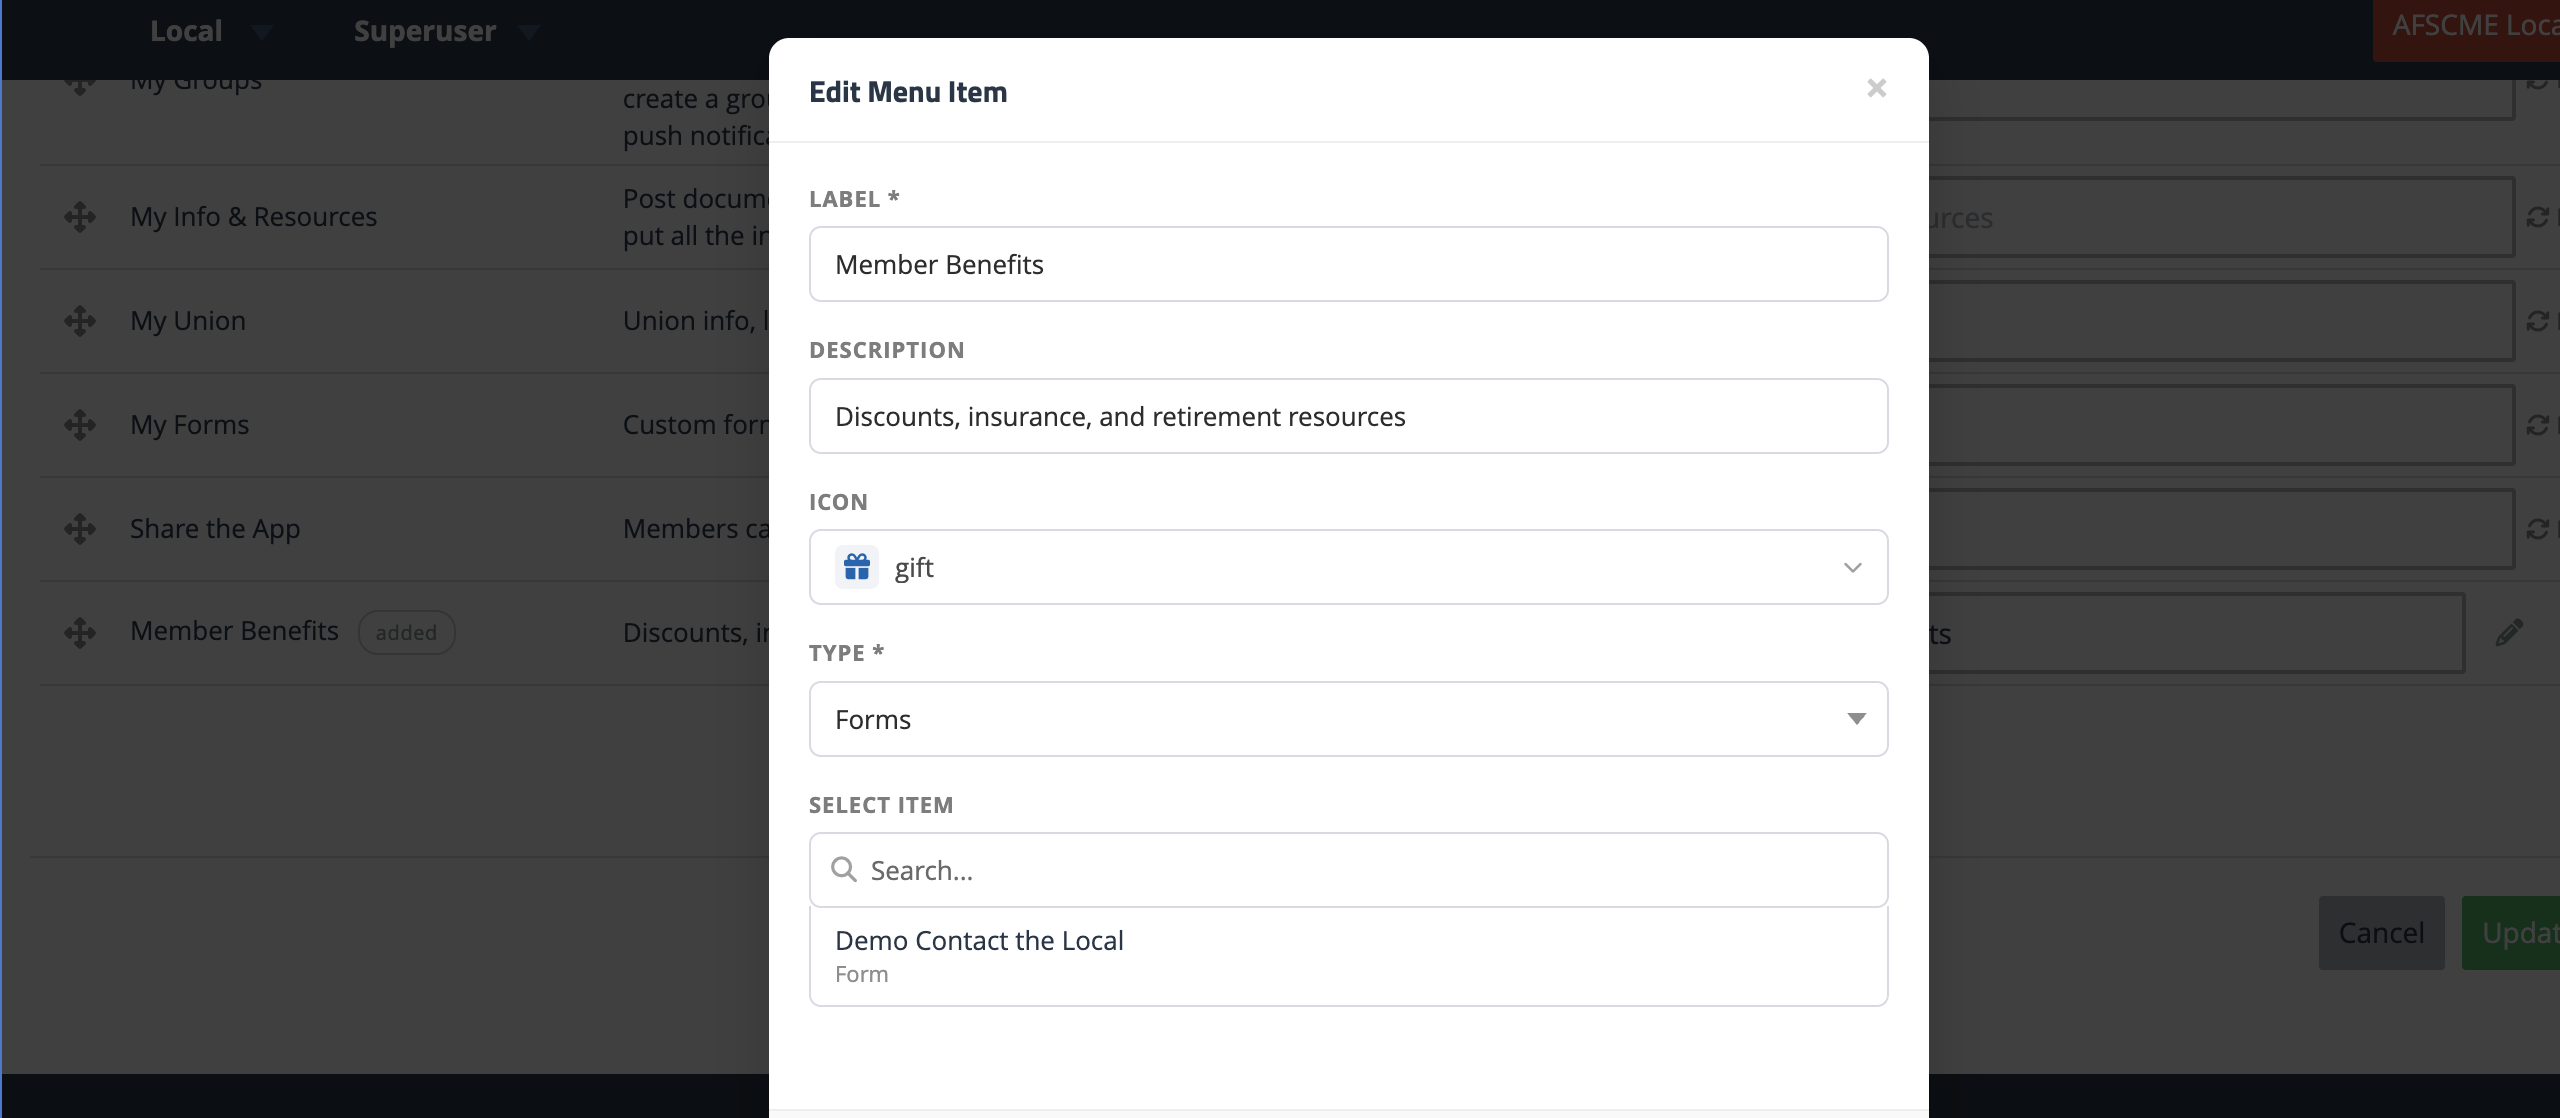Open the Local menu in top bar
This screenshot has width=2560, height=1118.
point(186,31)
